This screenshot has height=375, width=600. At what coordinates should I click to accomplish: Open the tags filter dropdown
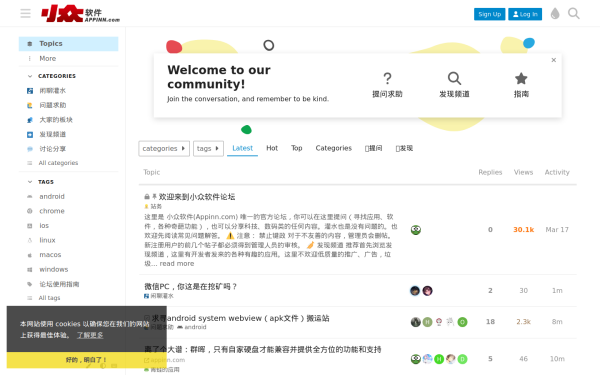[x=208, y=148]
